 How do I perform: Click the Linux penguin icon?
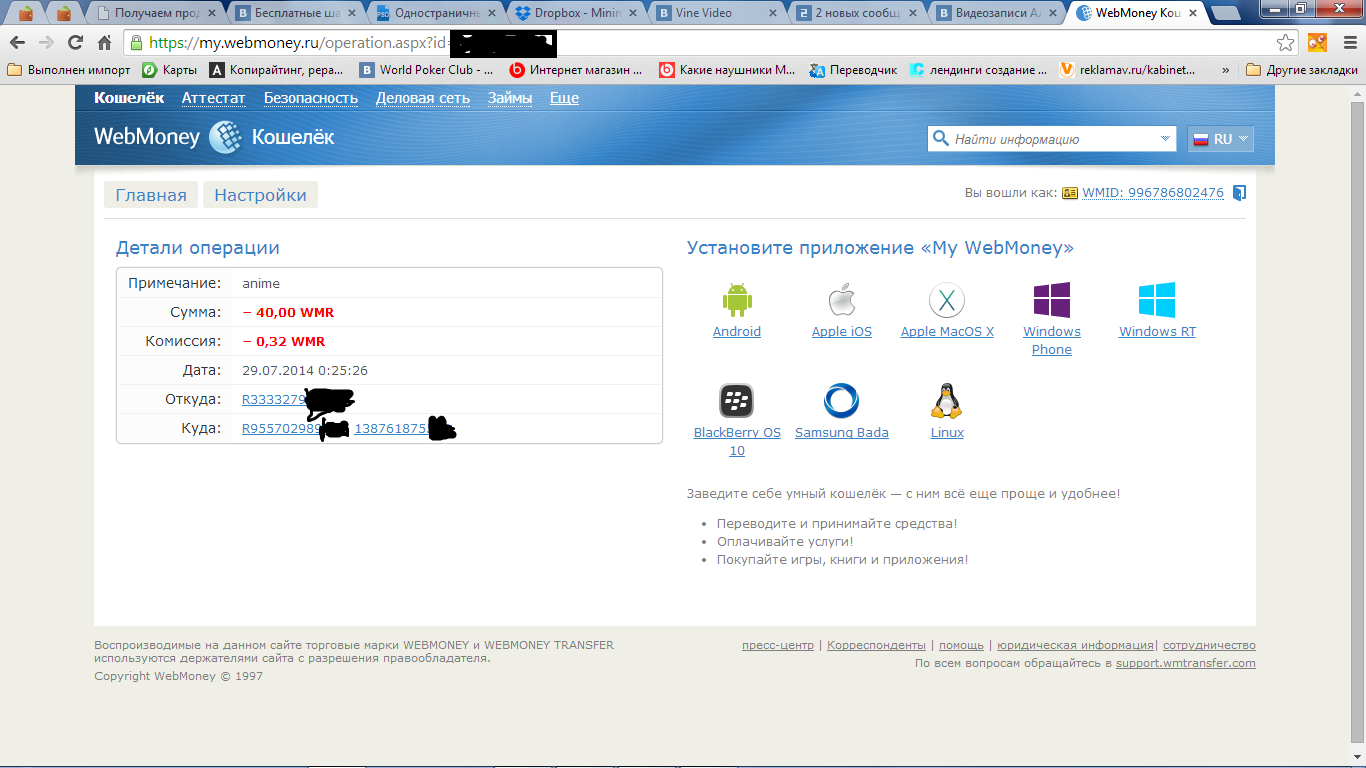coord(947,401)
